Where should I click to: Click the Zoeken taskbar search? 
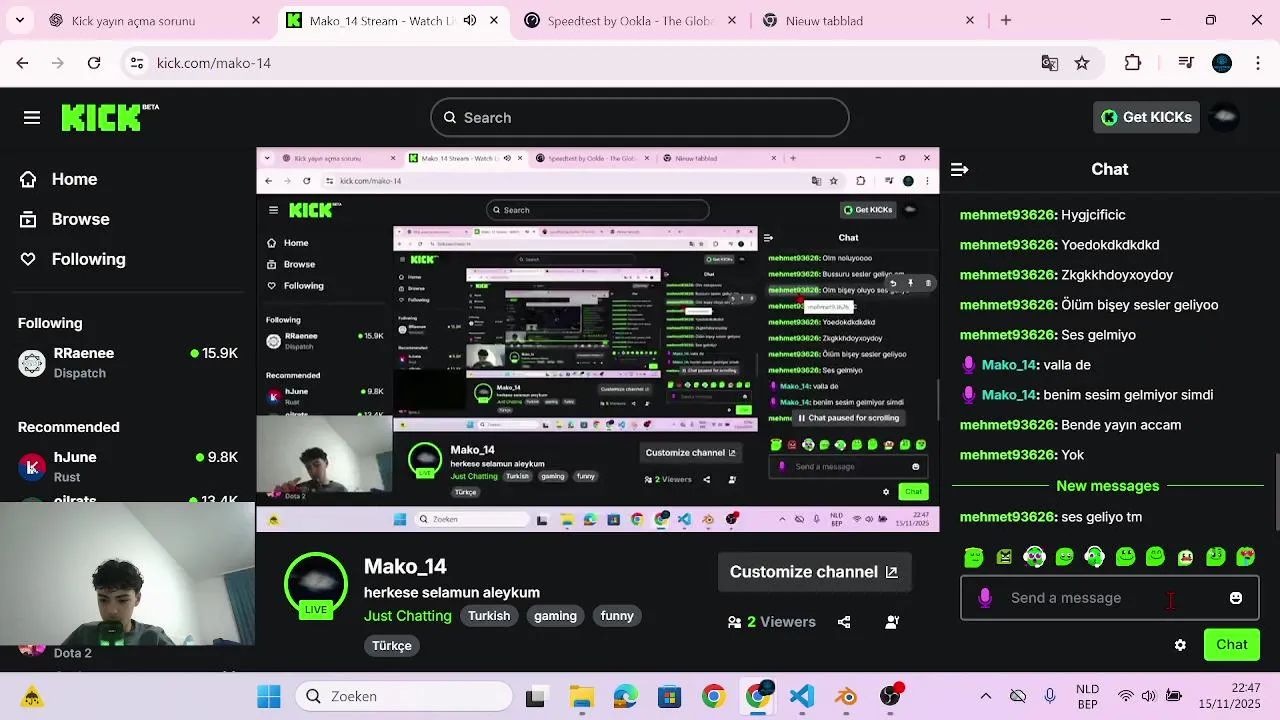coord(404,696)
